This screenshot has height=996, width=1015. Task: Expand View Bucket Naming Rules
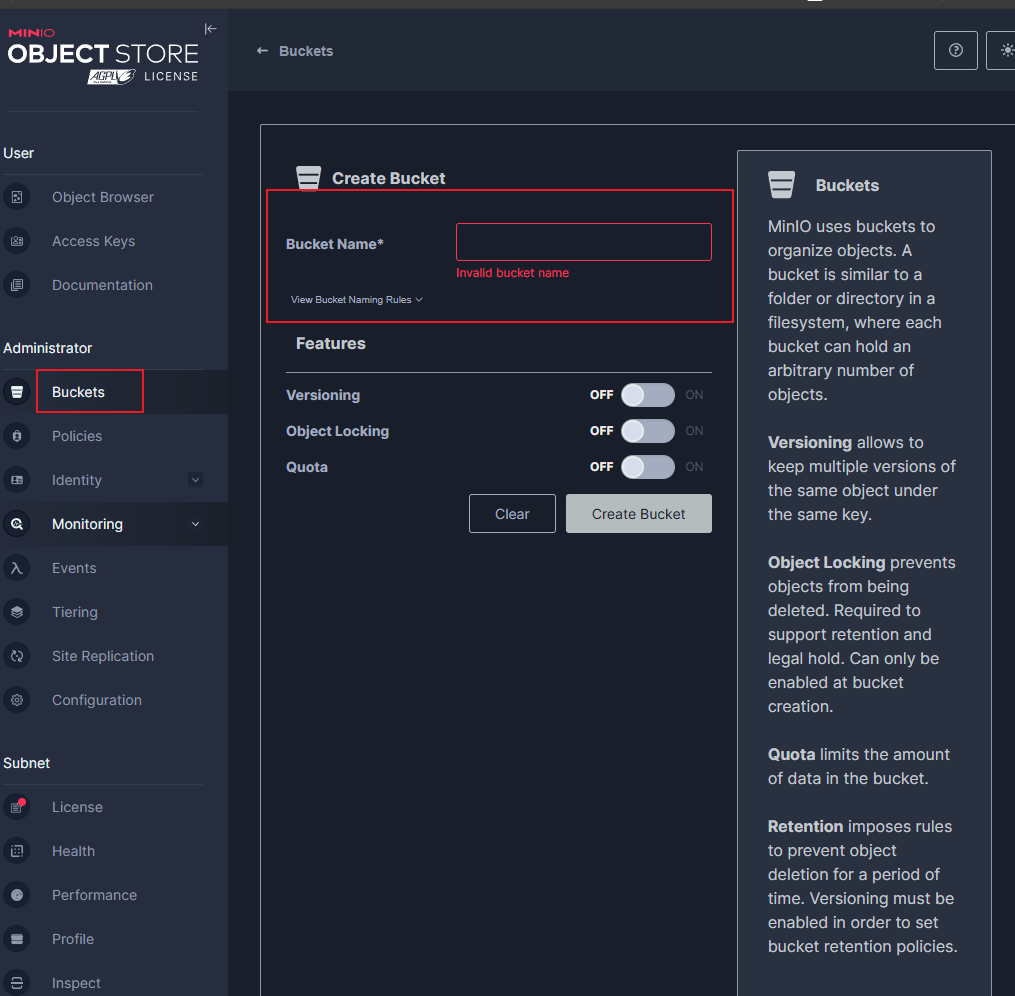(357, 300)
